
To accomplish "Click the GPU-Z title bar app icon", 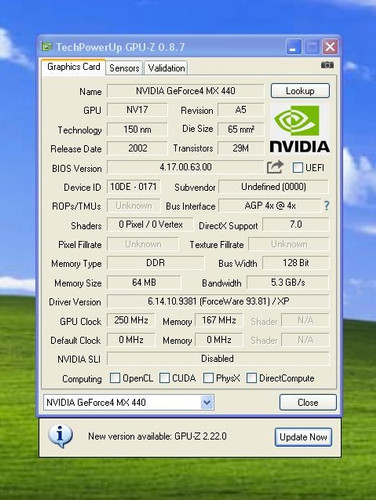I will 46,47.
